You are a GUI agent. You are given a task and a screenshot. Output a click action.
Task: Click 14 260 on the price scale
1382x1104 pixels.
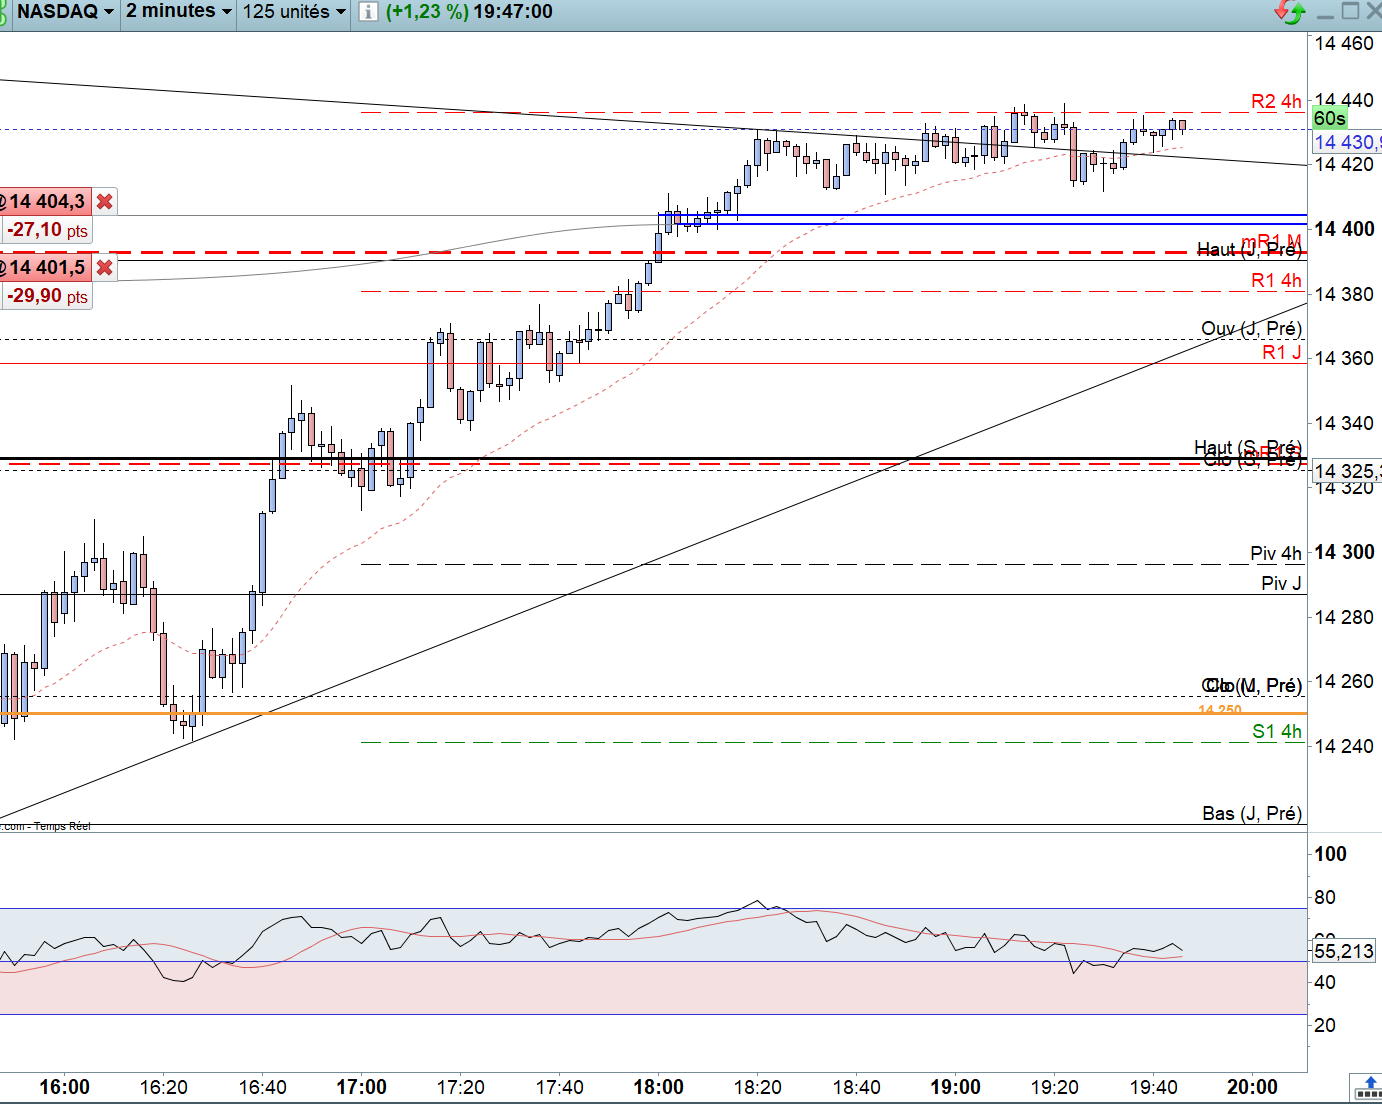[1344, 681]
